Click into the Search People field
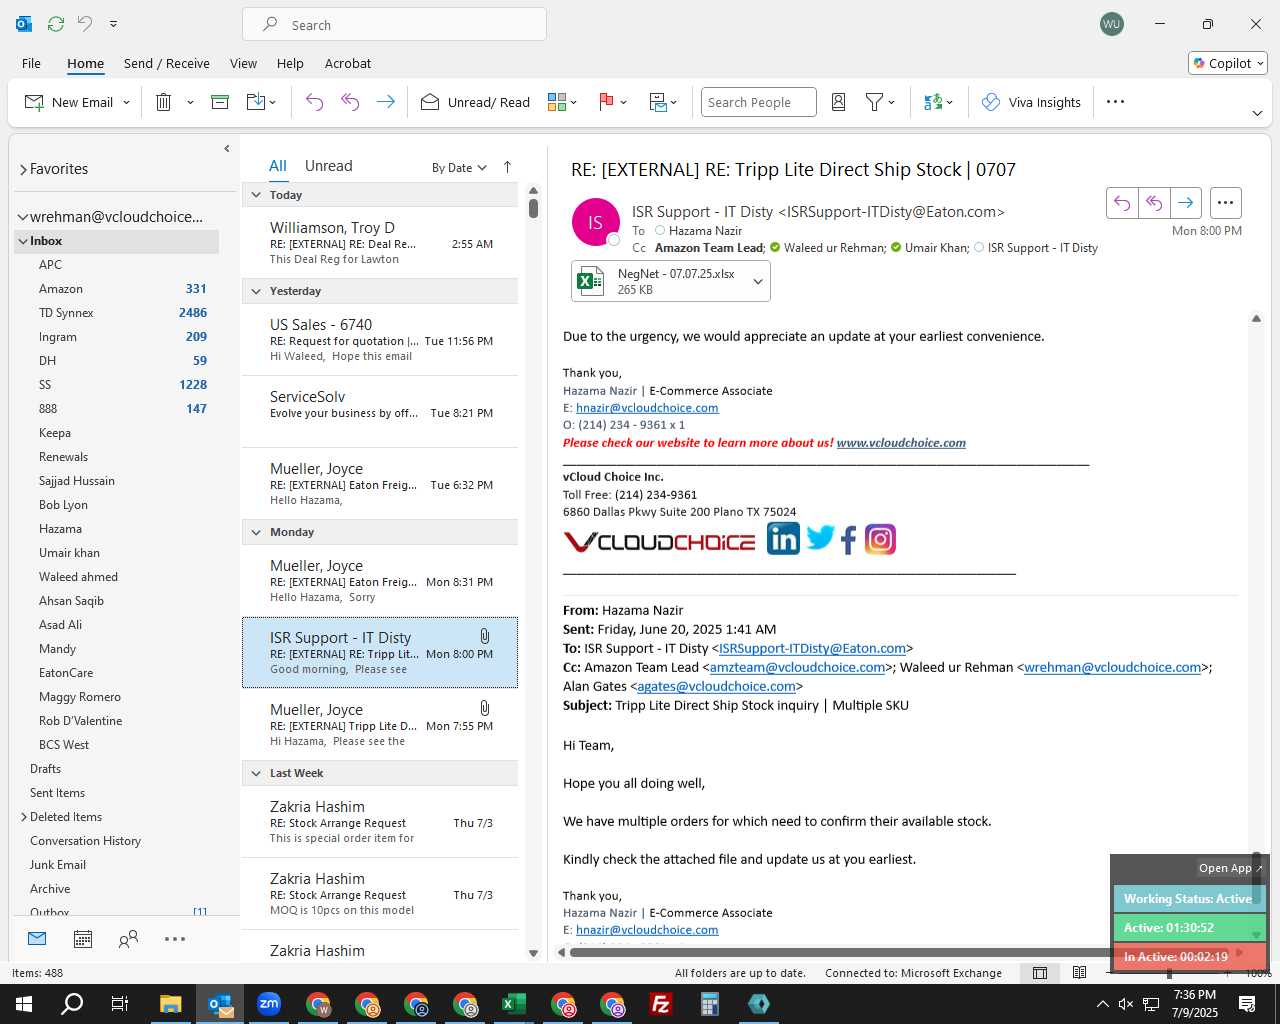The image size is (1280, 1024). (x=758, y=102)
